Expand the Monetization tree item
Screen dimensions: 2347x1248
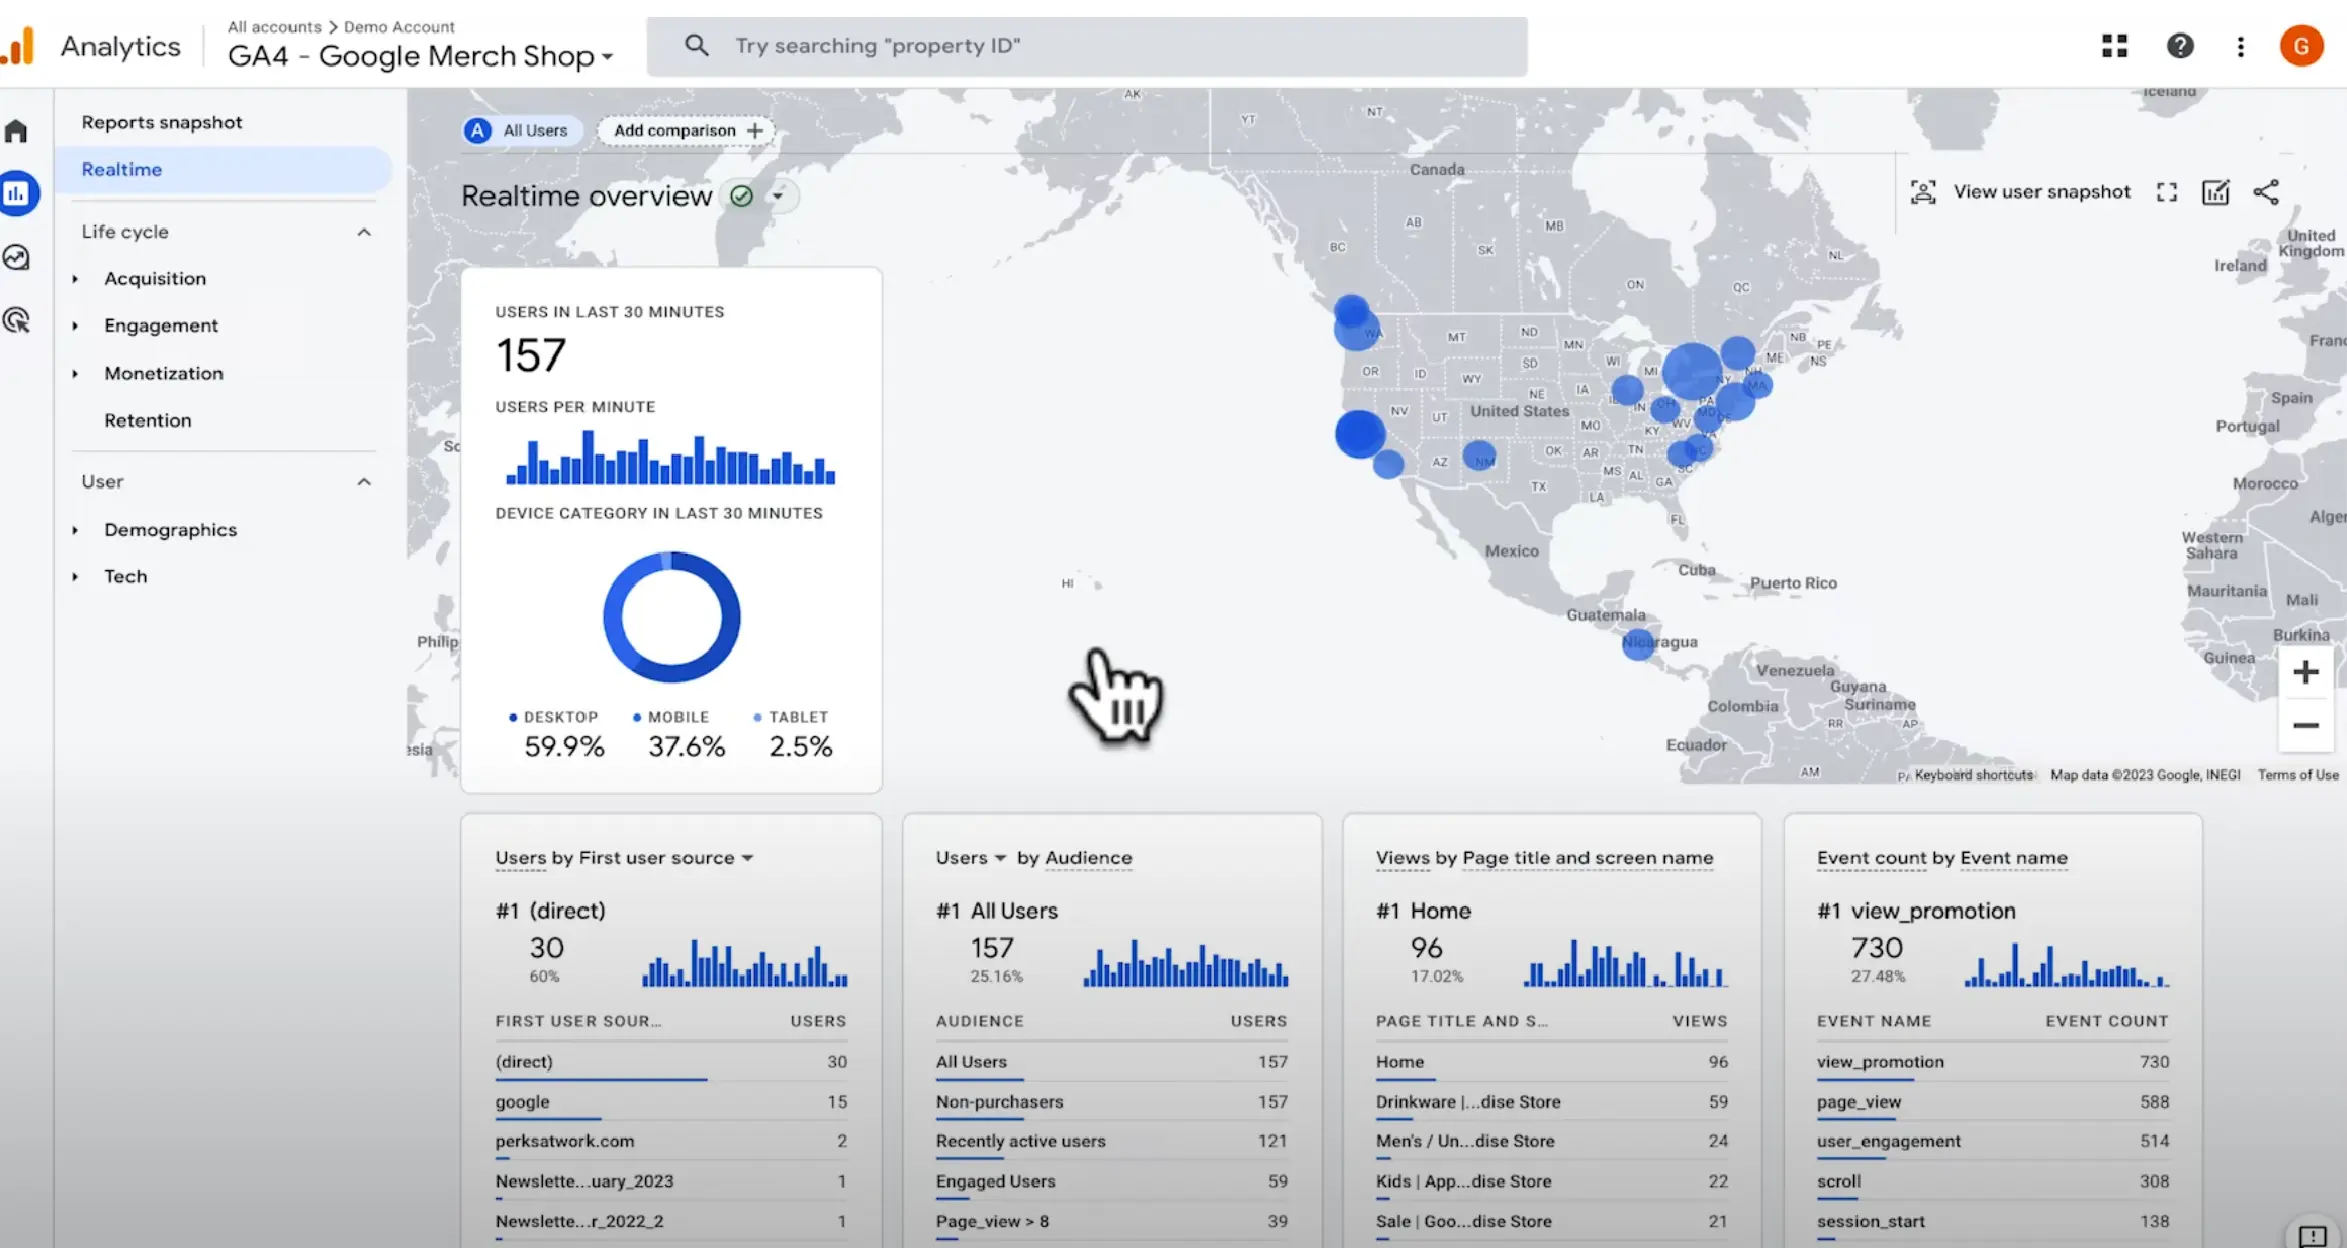(75, 374)
